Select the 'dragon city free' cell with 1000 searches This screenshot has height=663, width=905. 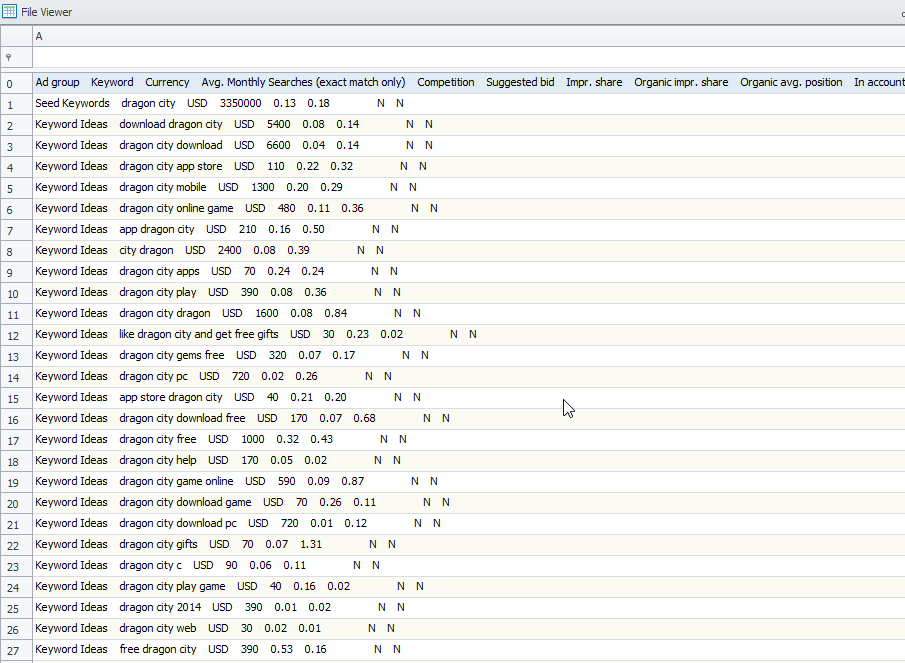[x=469, y=440]
